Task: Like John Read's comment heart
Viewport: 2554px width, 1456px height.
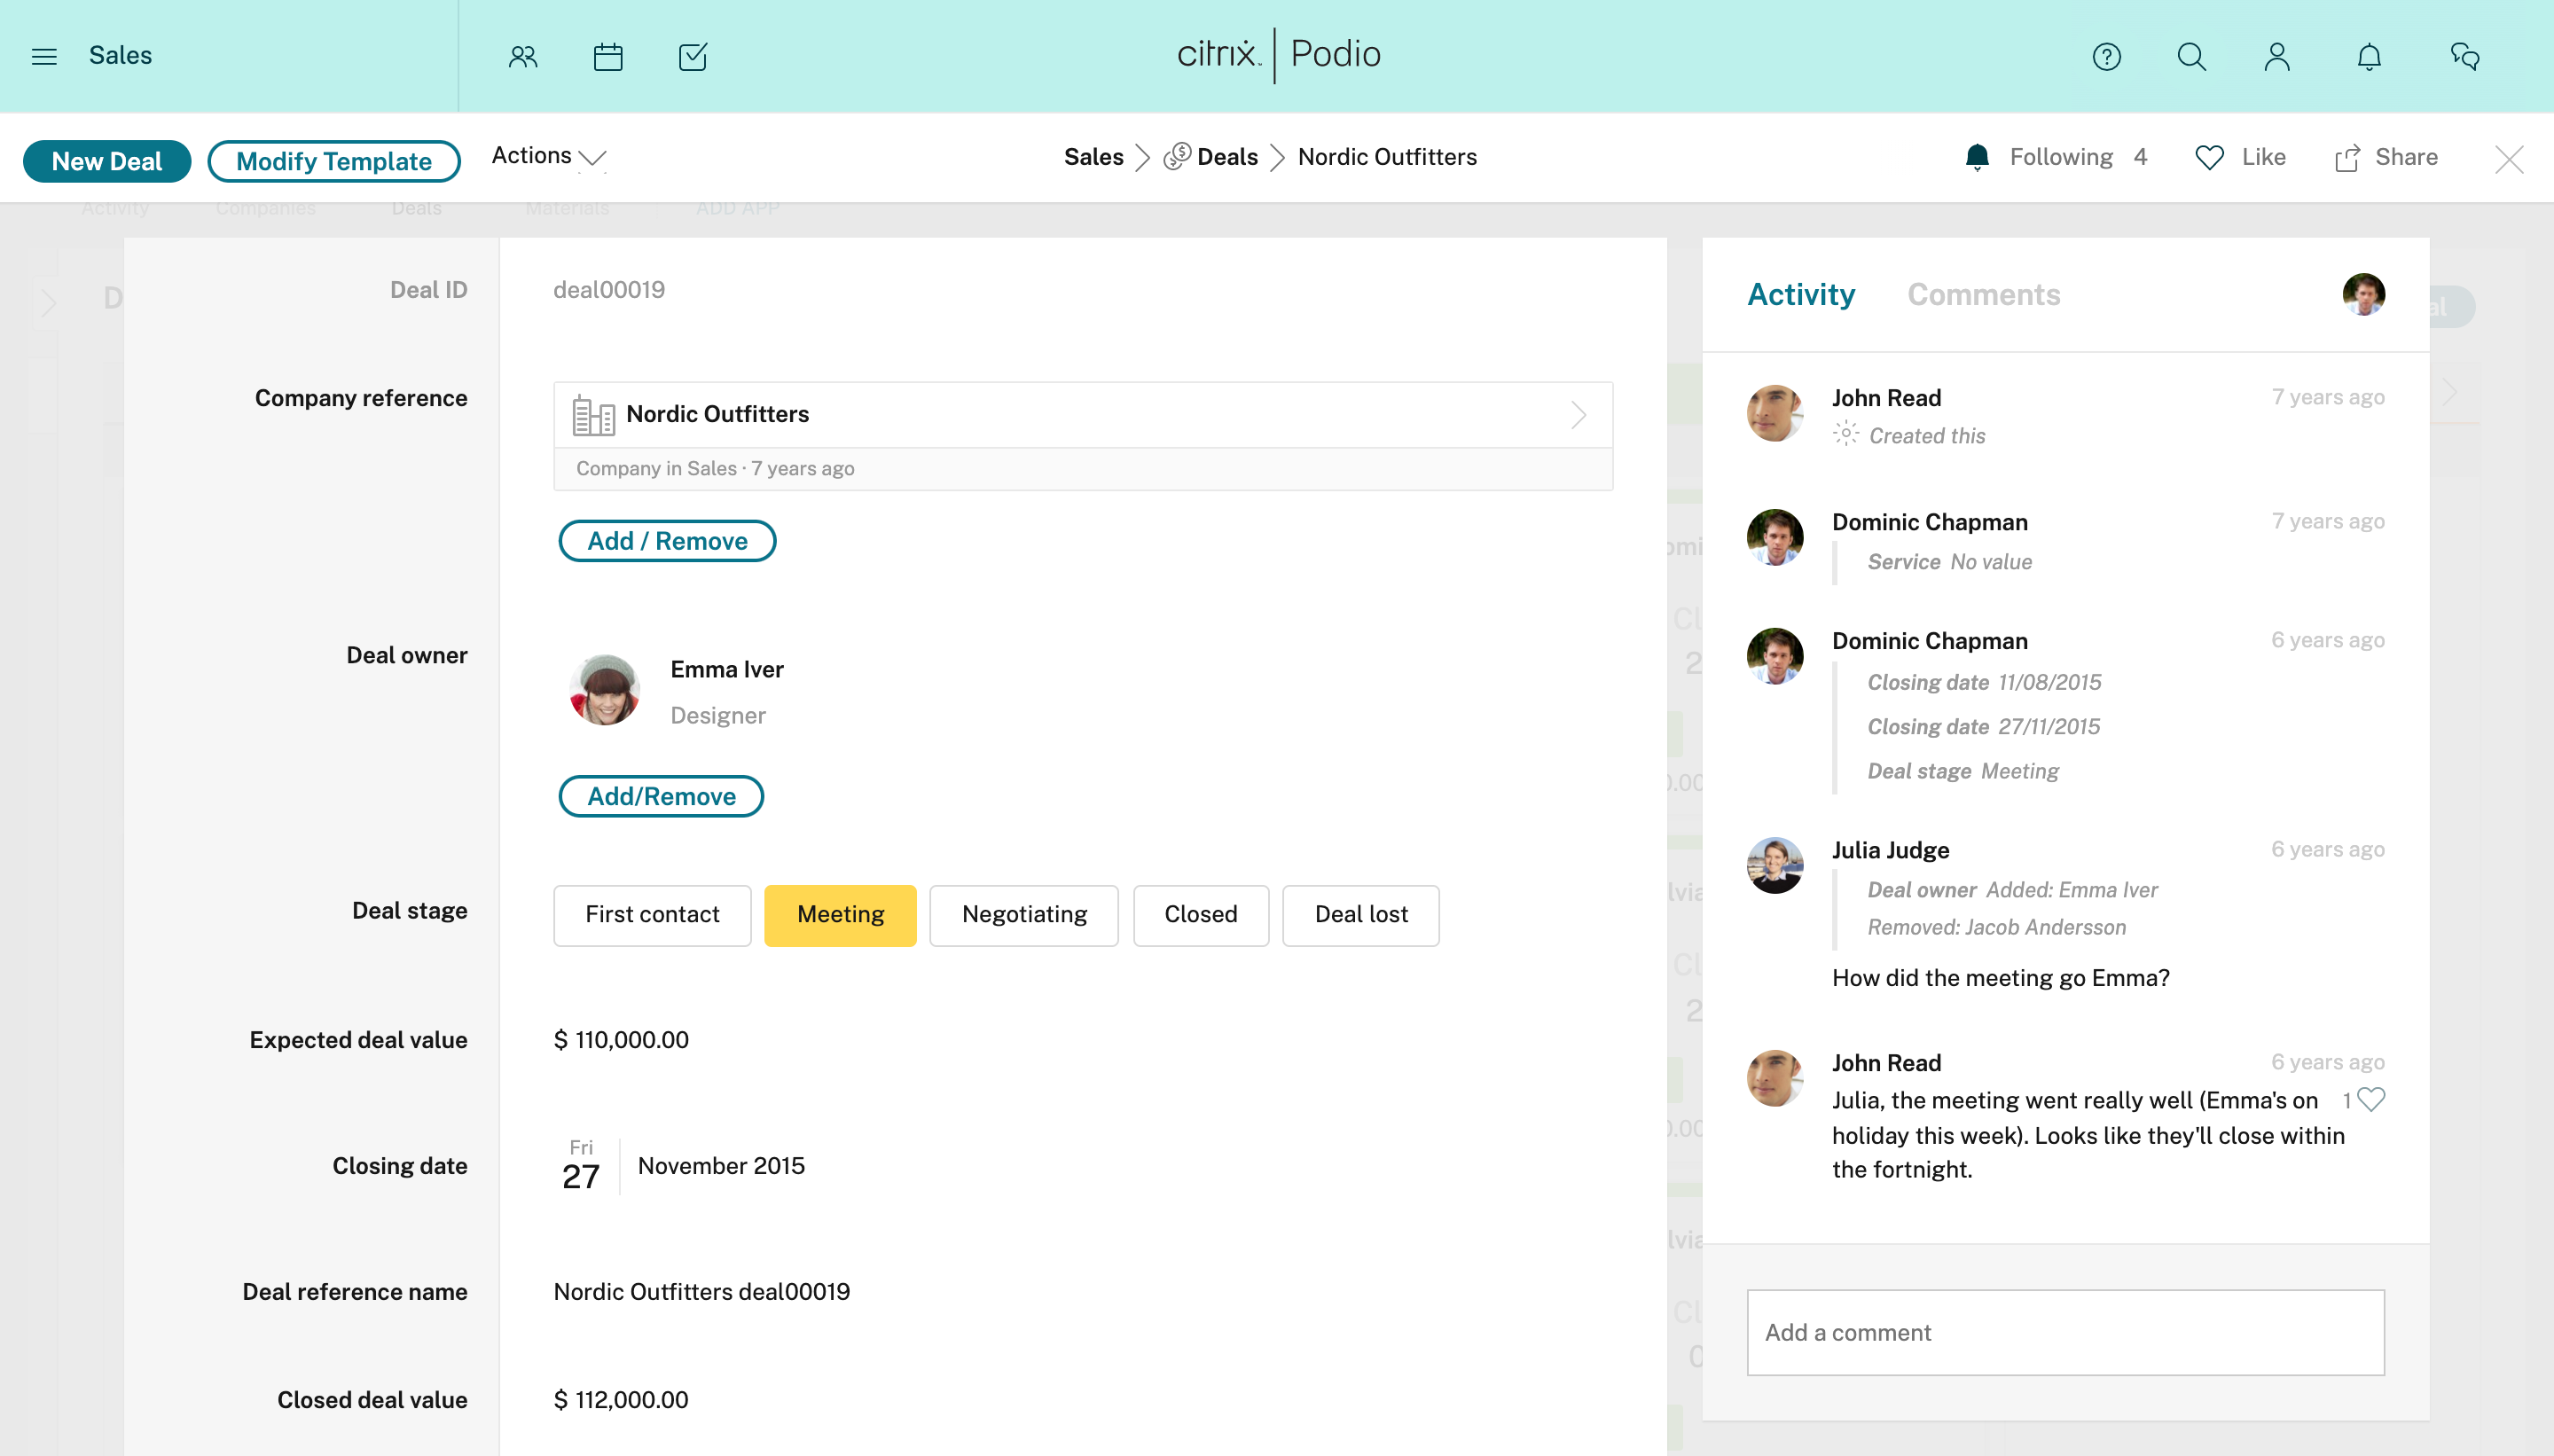Action: [2371, 1099]
